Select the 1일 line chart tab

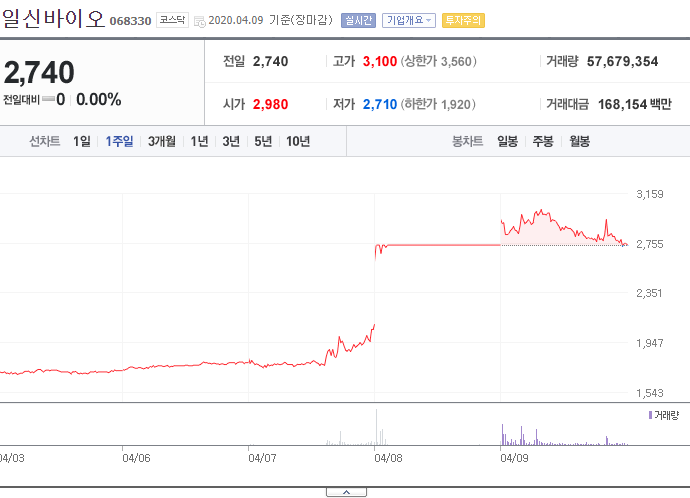tap(82, 141)
